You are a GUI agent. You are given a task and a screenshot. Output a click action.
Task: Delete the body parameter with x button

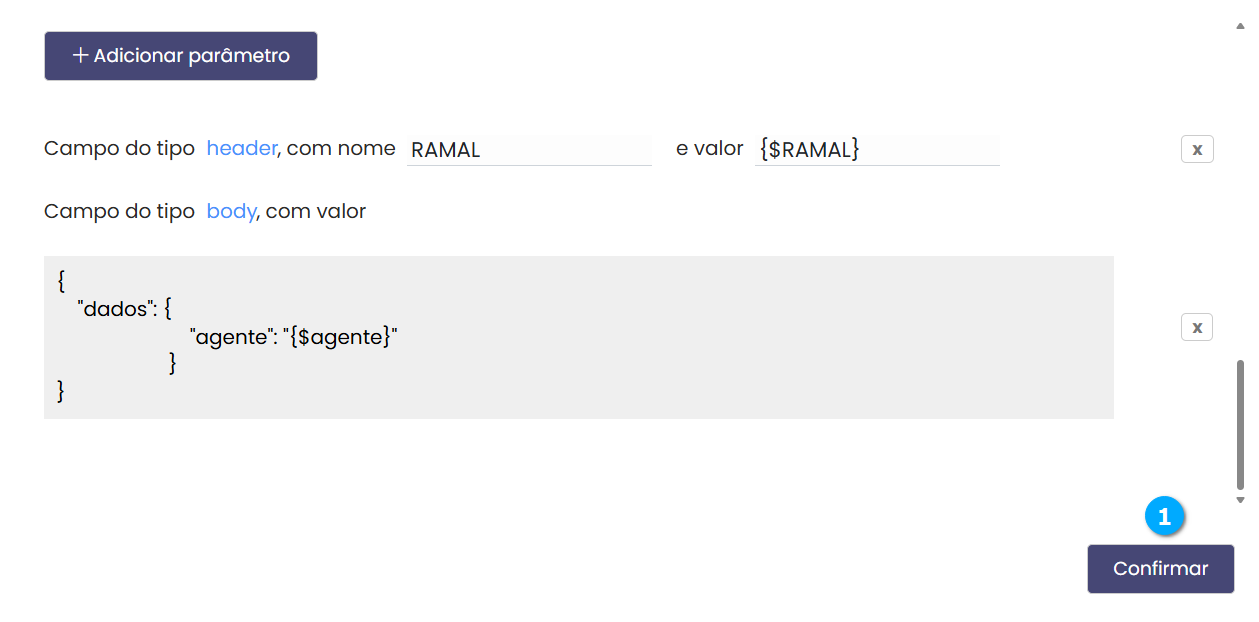[1197, 327]
